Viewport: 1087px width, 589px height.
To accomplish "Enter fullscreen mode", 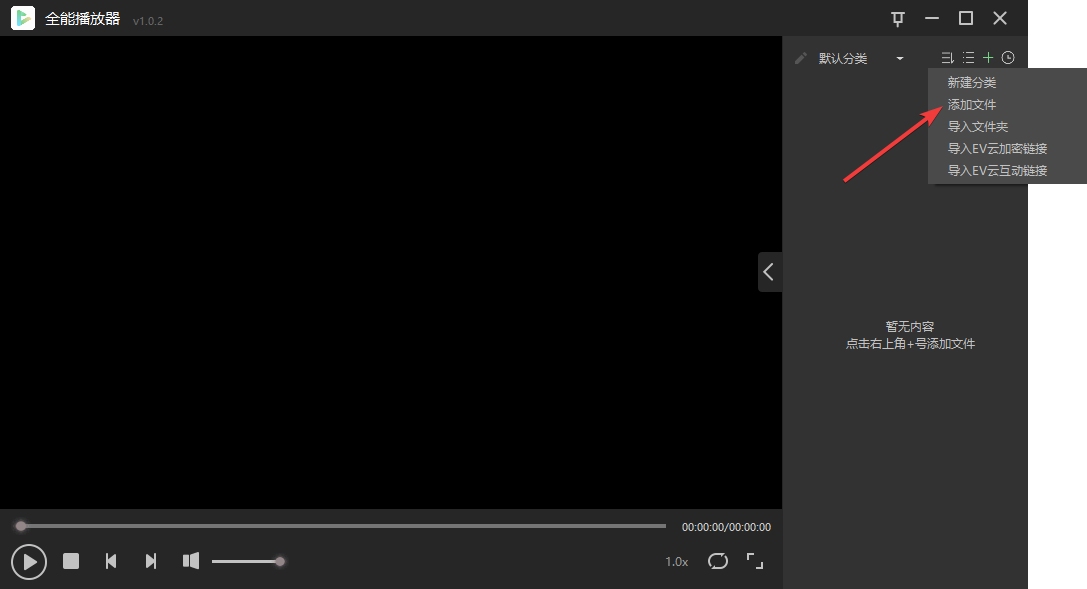I will pyautogui.click(x=755, y=561).
